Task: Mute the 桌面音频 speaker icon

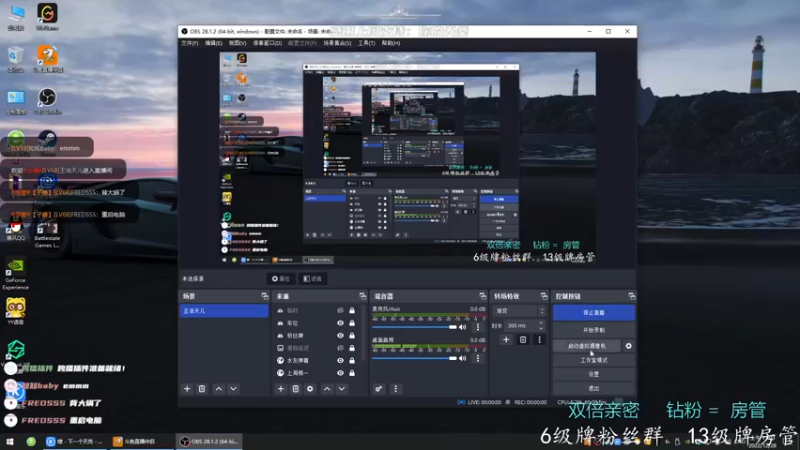Action: point(463,358)
